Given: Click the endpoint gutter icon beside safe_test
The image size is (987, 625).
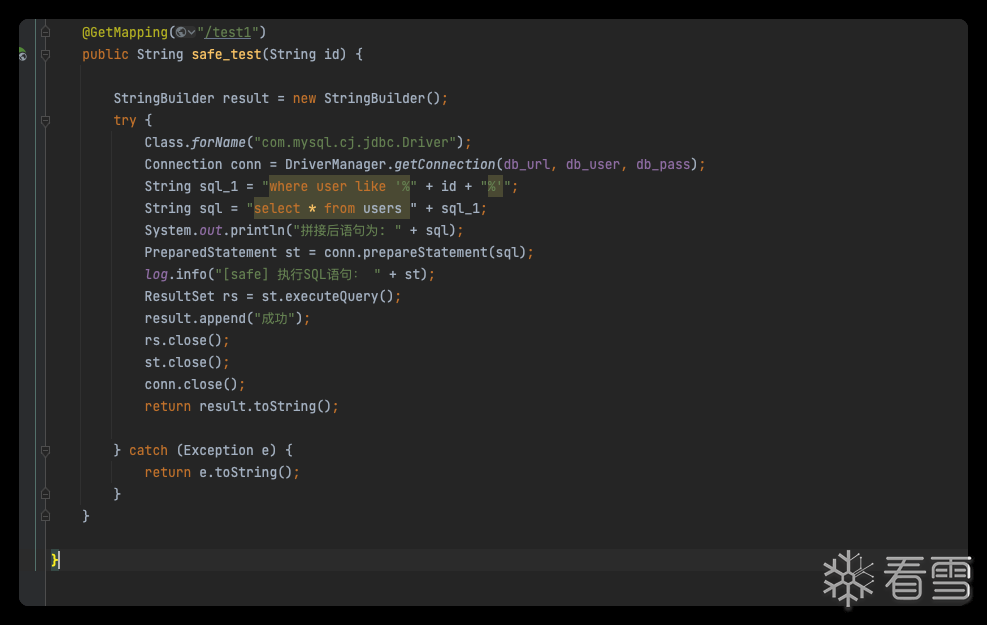Looking at the screenshot, I should tap(22, 55).
